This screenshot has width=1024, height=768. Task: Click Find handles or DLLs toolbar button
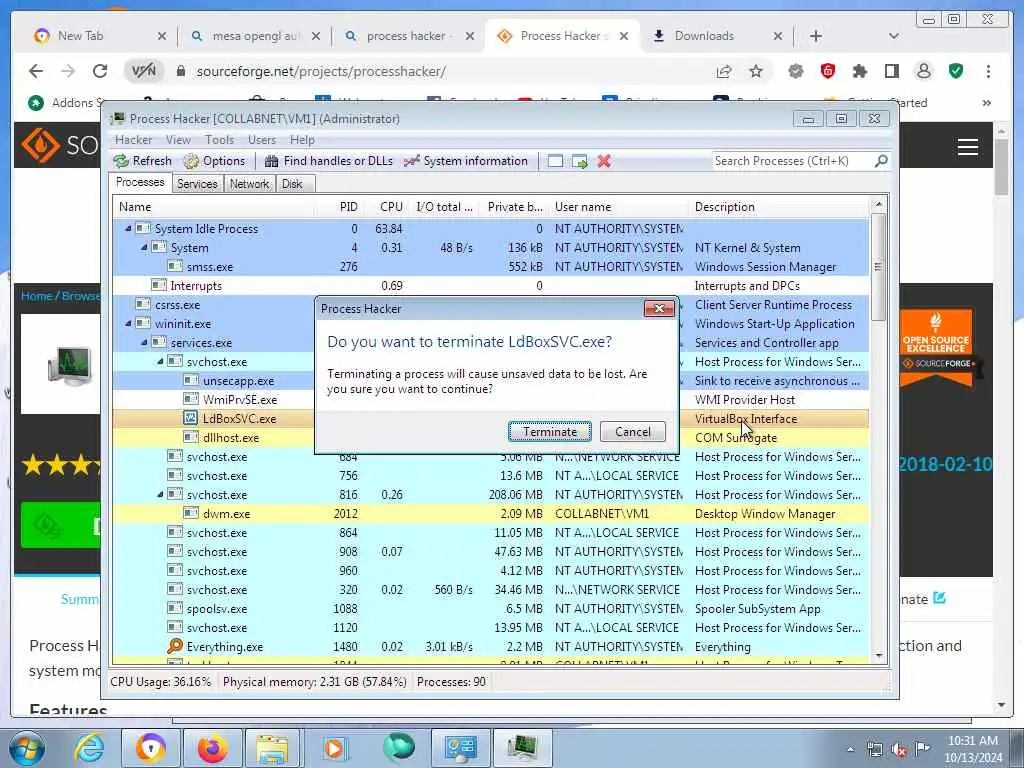pos(328,161)
